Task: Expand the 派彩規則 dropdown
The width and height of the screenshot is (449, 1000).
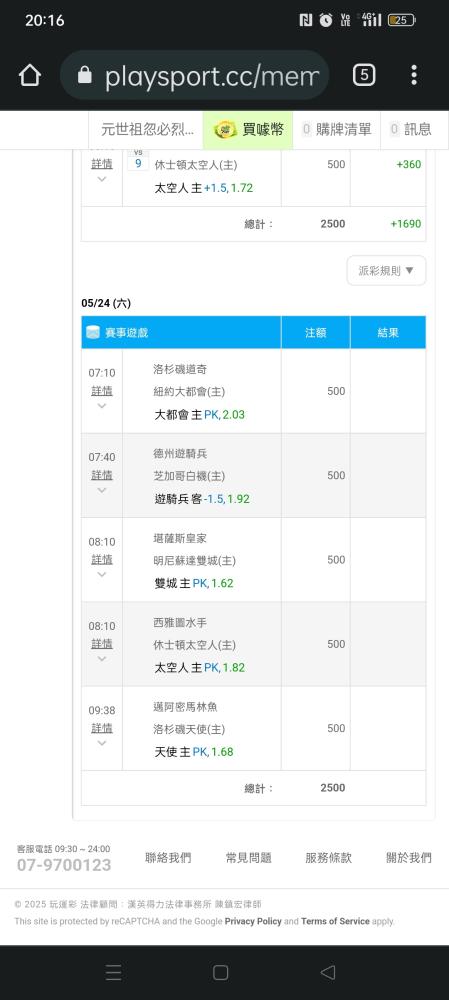Action: pos(386,270)
